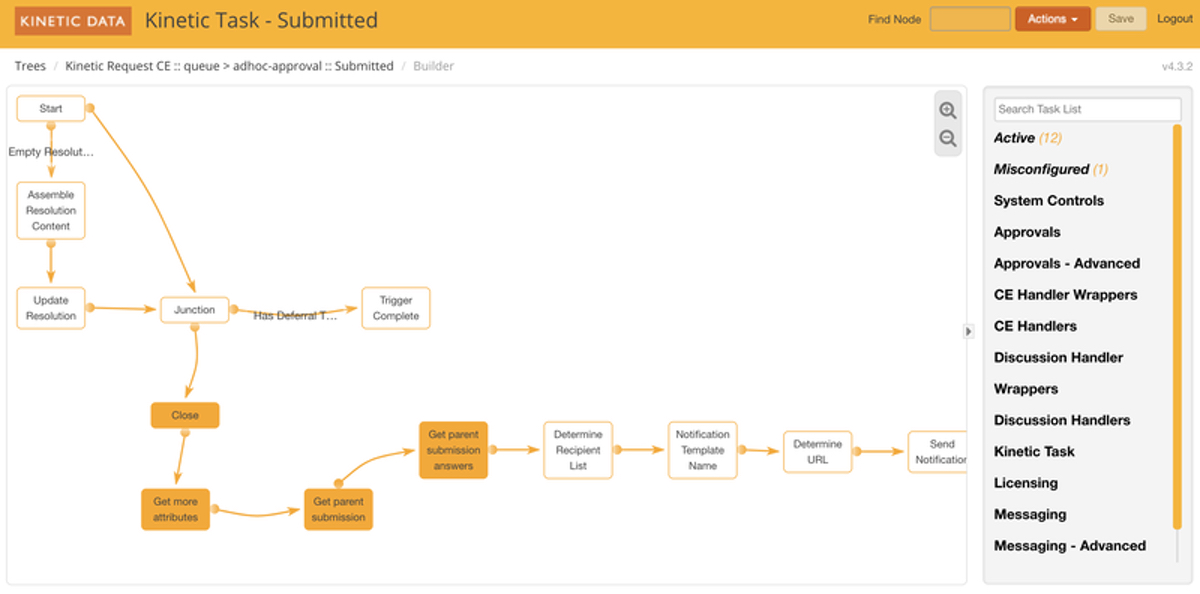This screenshot has height=594, width=1200.
Task: Click connector dot right of Notification Template Name
Action: tap(742, 450)
